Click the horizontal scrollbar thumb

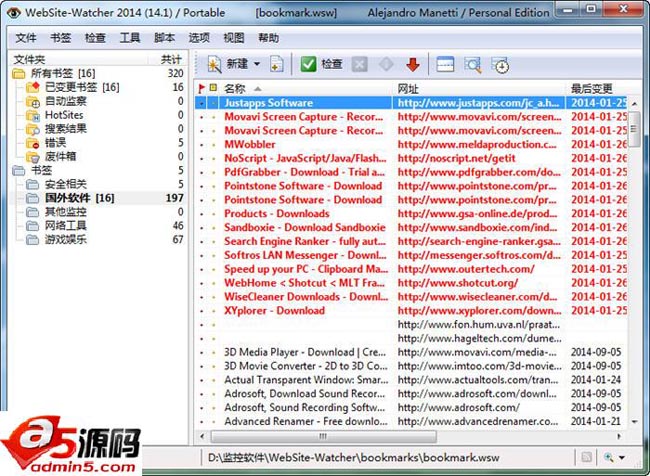click(323, 436)
